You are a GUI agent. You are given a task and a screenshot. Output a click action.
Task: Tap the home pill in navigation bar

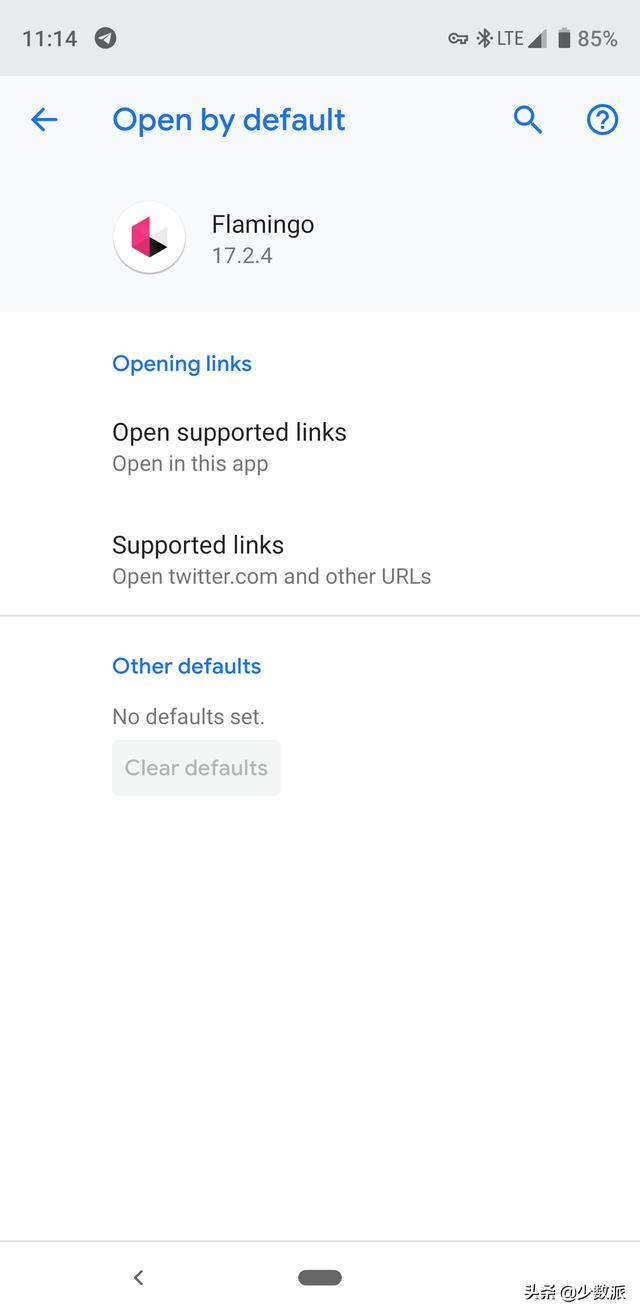point(320,1277)
